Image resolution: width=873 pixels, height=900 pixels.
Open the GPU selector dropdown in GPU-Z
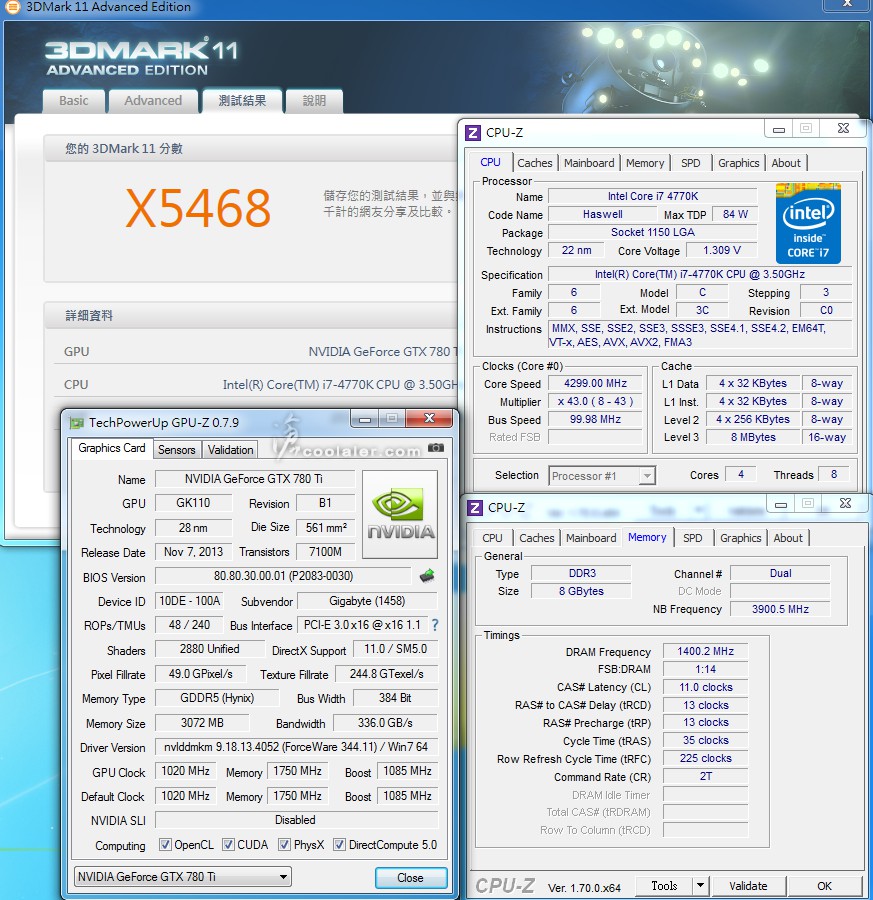[183, 876]
